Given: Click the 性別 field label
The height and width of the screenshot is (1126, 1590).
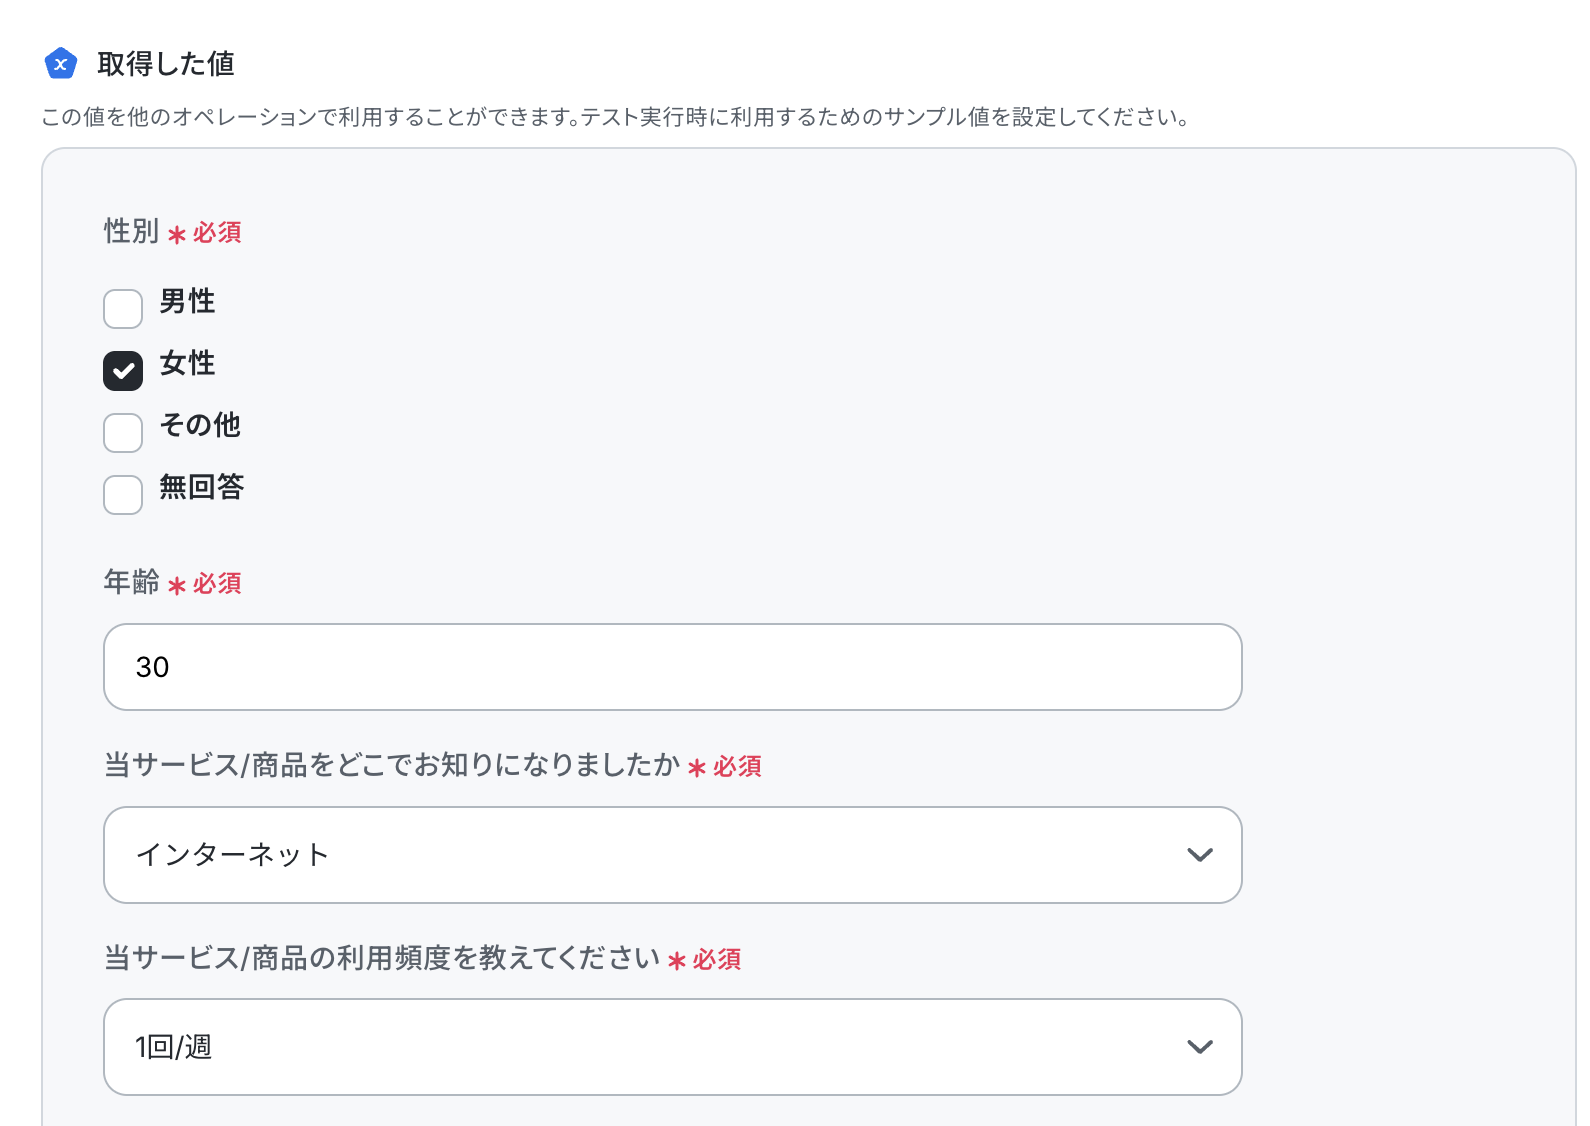Looking at the screenshot, I should coord(131,231).
